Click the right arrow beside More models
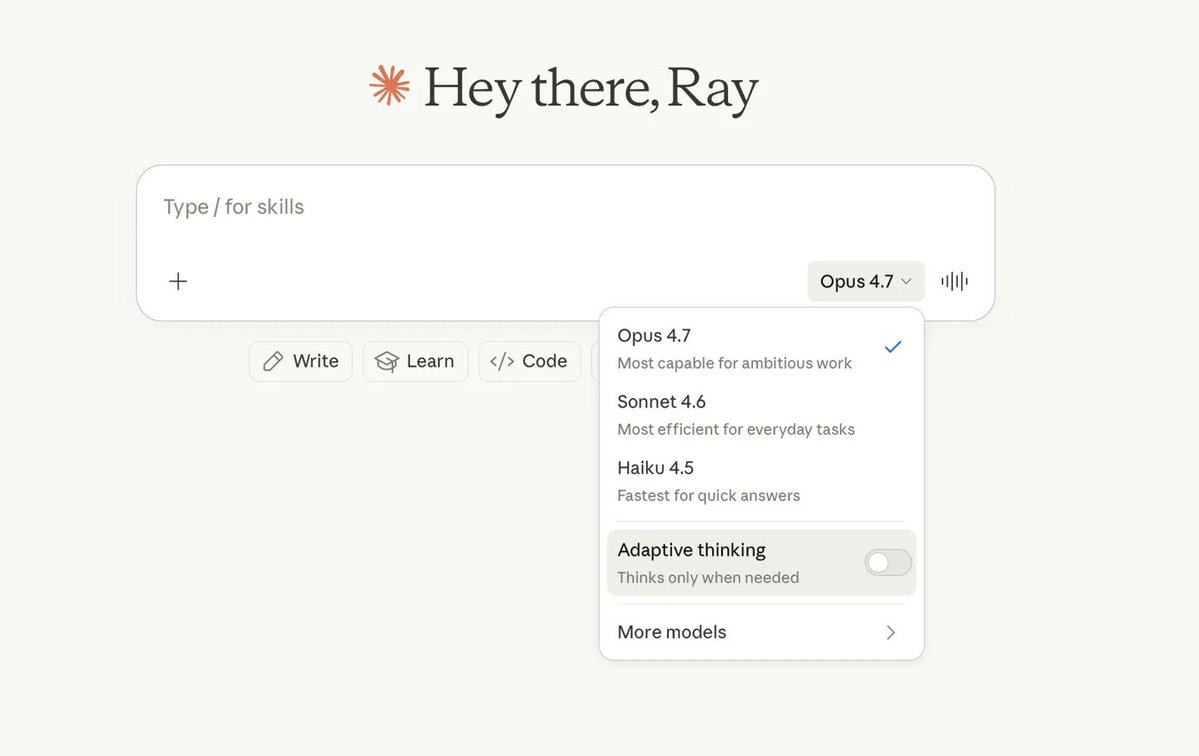 tap(890, 632)
